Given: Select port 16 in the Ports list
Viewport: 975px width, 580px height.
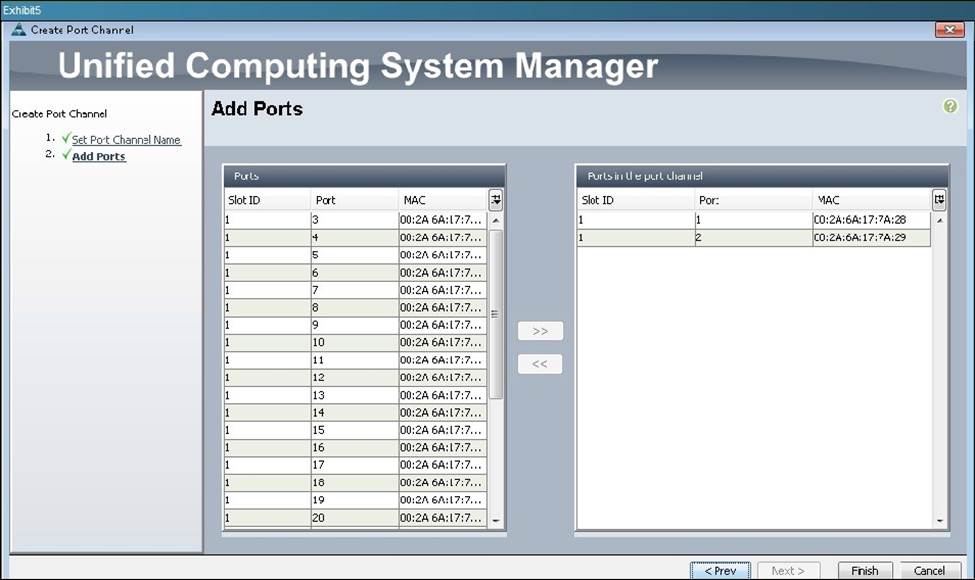Looking at the screenshot, I should click(x=356, y=447).
